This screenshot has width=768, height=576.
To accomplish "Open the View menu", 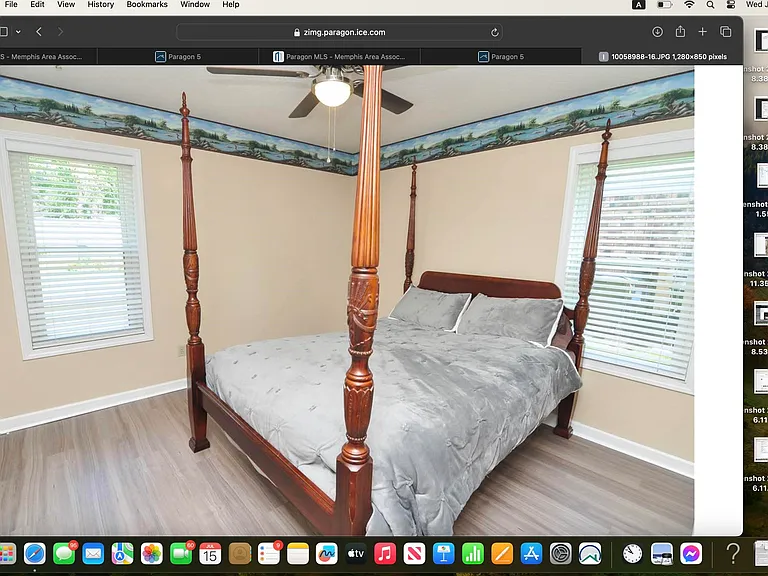I will click(66, 4).
